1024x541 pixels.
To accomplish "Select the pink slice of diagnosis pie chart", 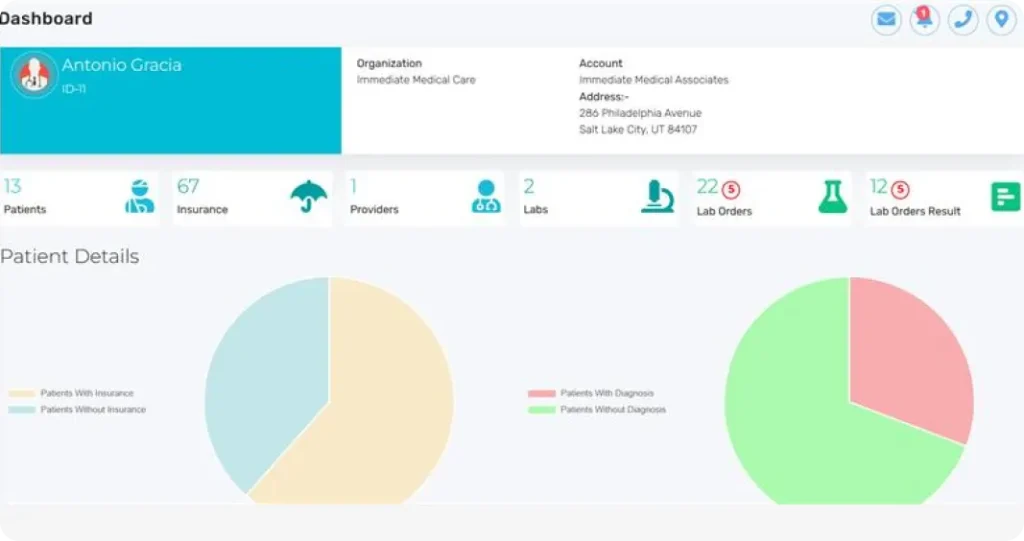I will click(908, 350).
